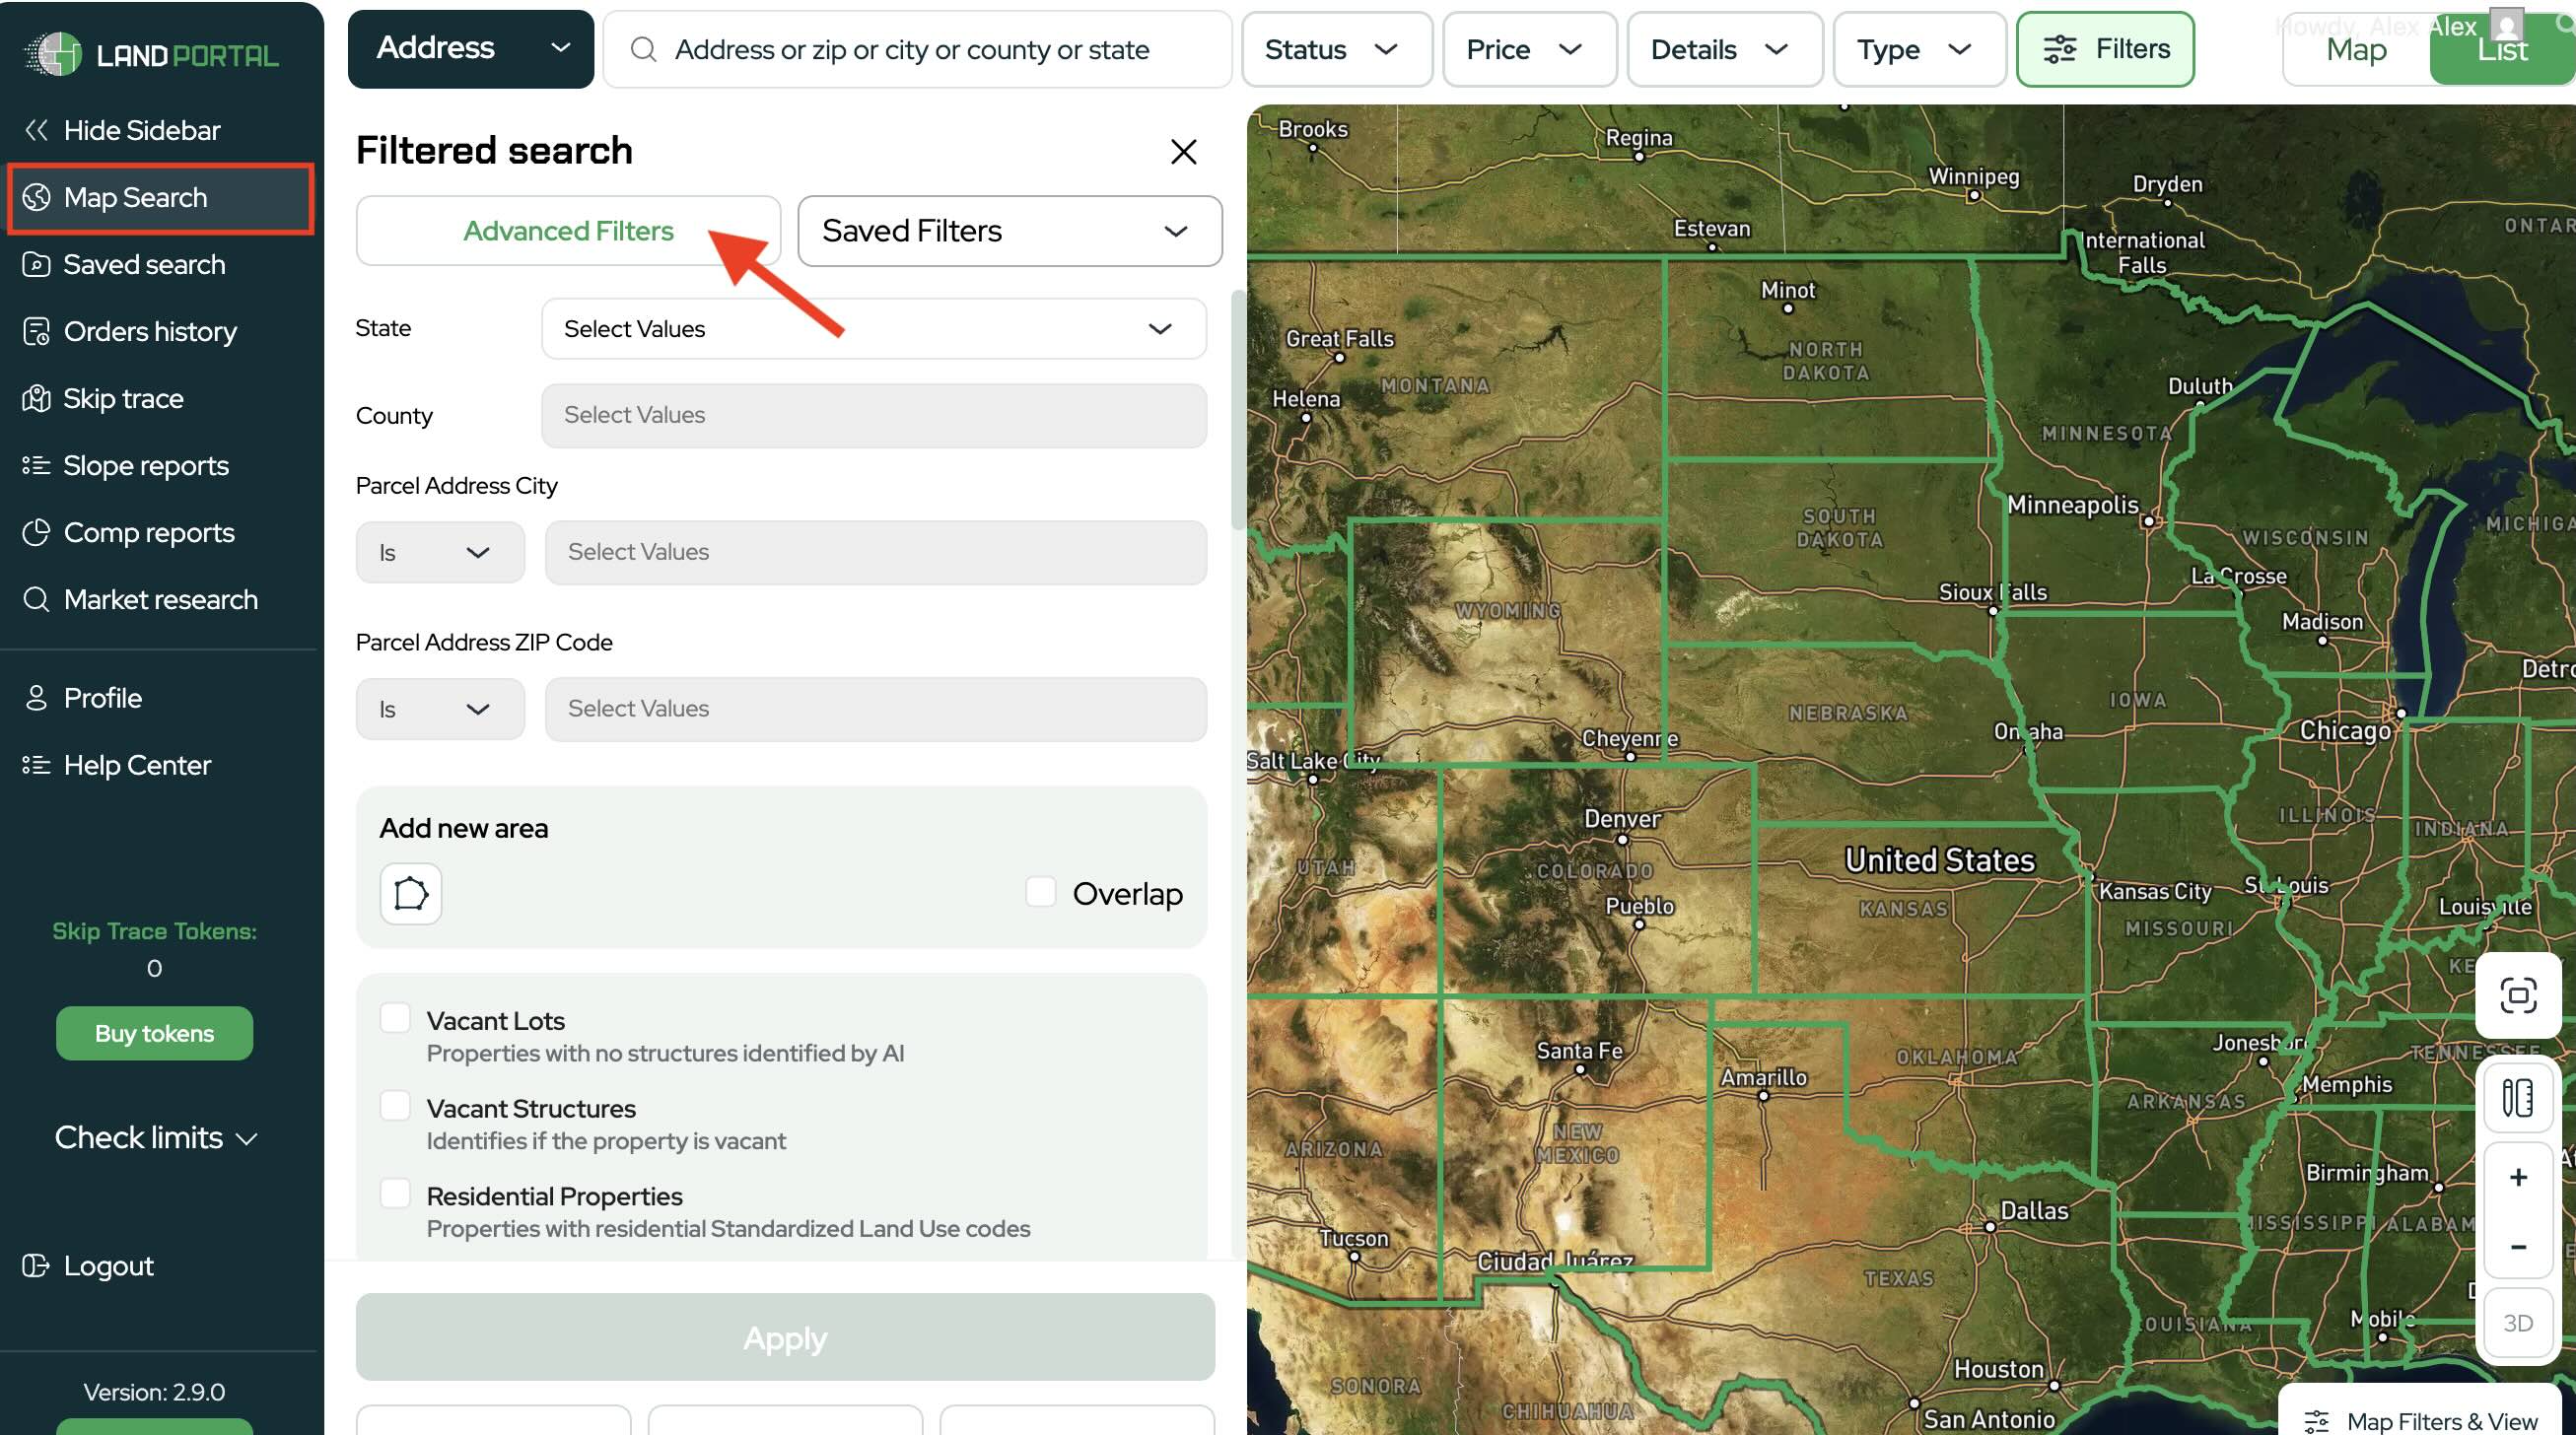Toggle the Overlap checkbox
Image resolution: width=2576 pixels, height=1435 pixels.
(x=1040, y=892)
